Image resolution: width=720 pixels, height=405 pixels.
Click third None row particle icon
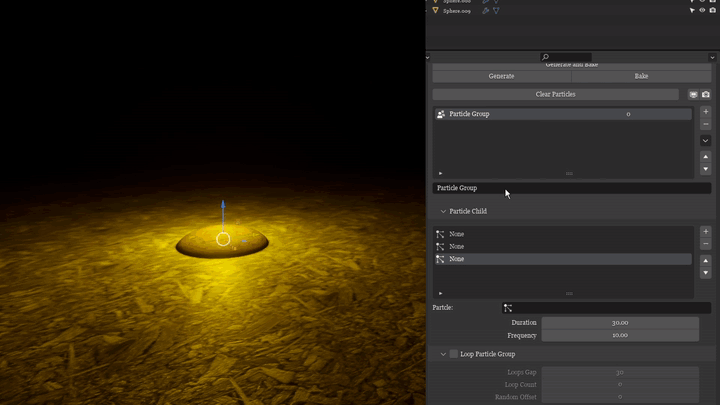[x=440, y=259]
